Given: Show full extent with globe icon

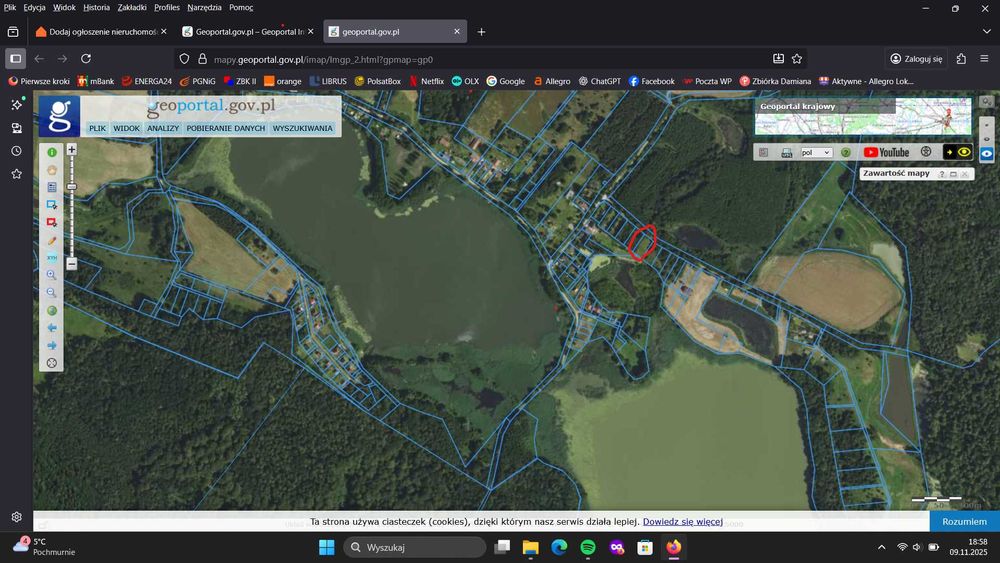Looking at the screenshot, I should click(52, 311).
